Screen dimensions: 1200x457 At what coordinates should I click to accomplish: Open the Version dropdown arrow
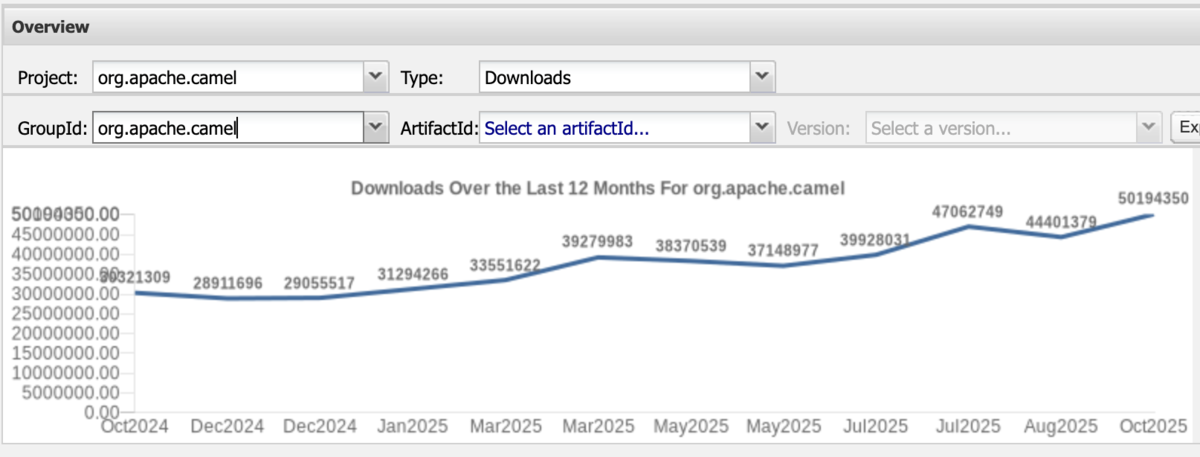pyautogui.click(x=1148, y=128)
